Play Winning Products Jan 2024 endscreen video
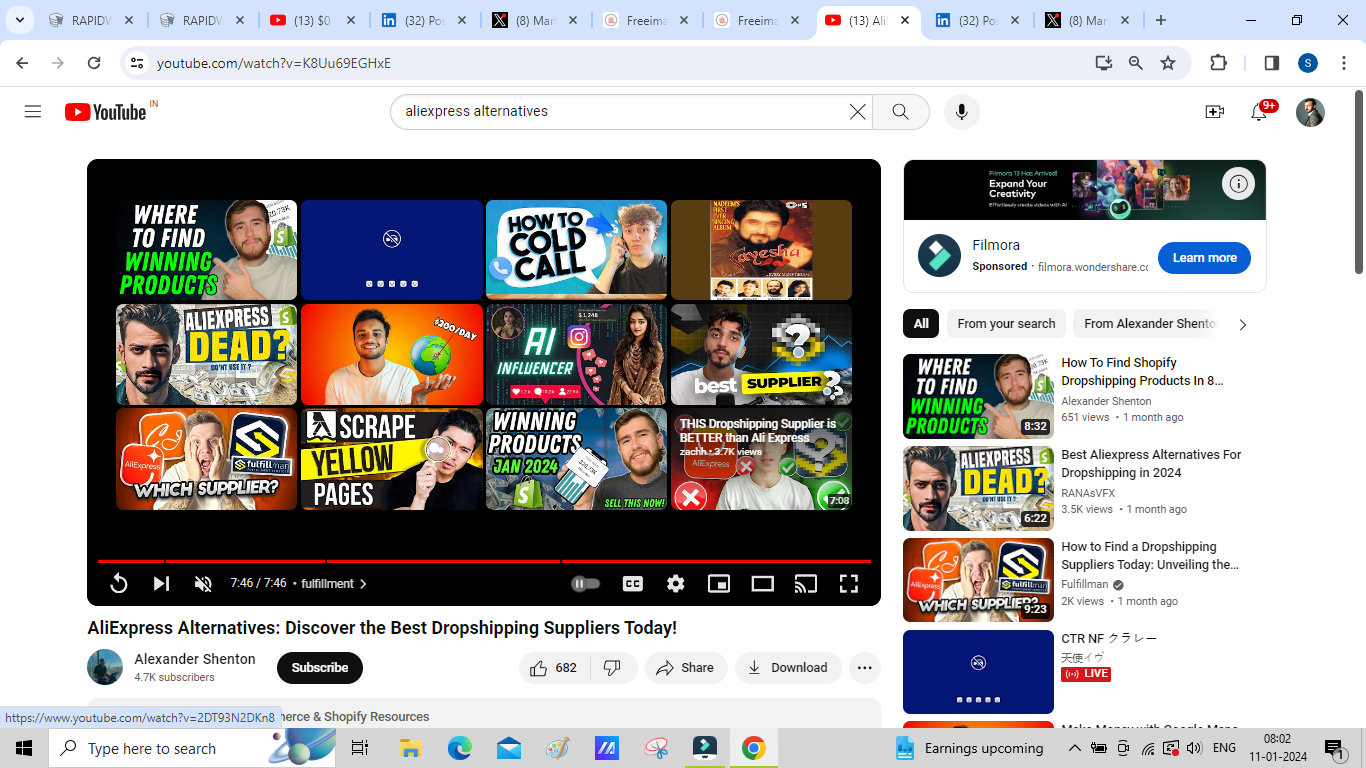The image size is (1366, 768). (x=576, y=459)
